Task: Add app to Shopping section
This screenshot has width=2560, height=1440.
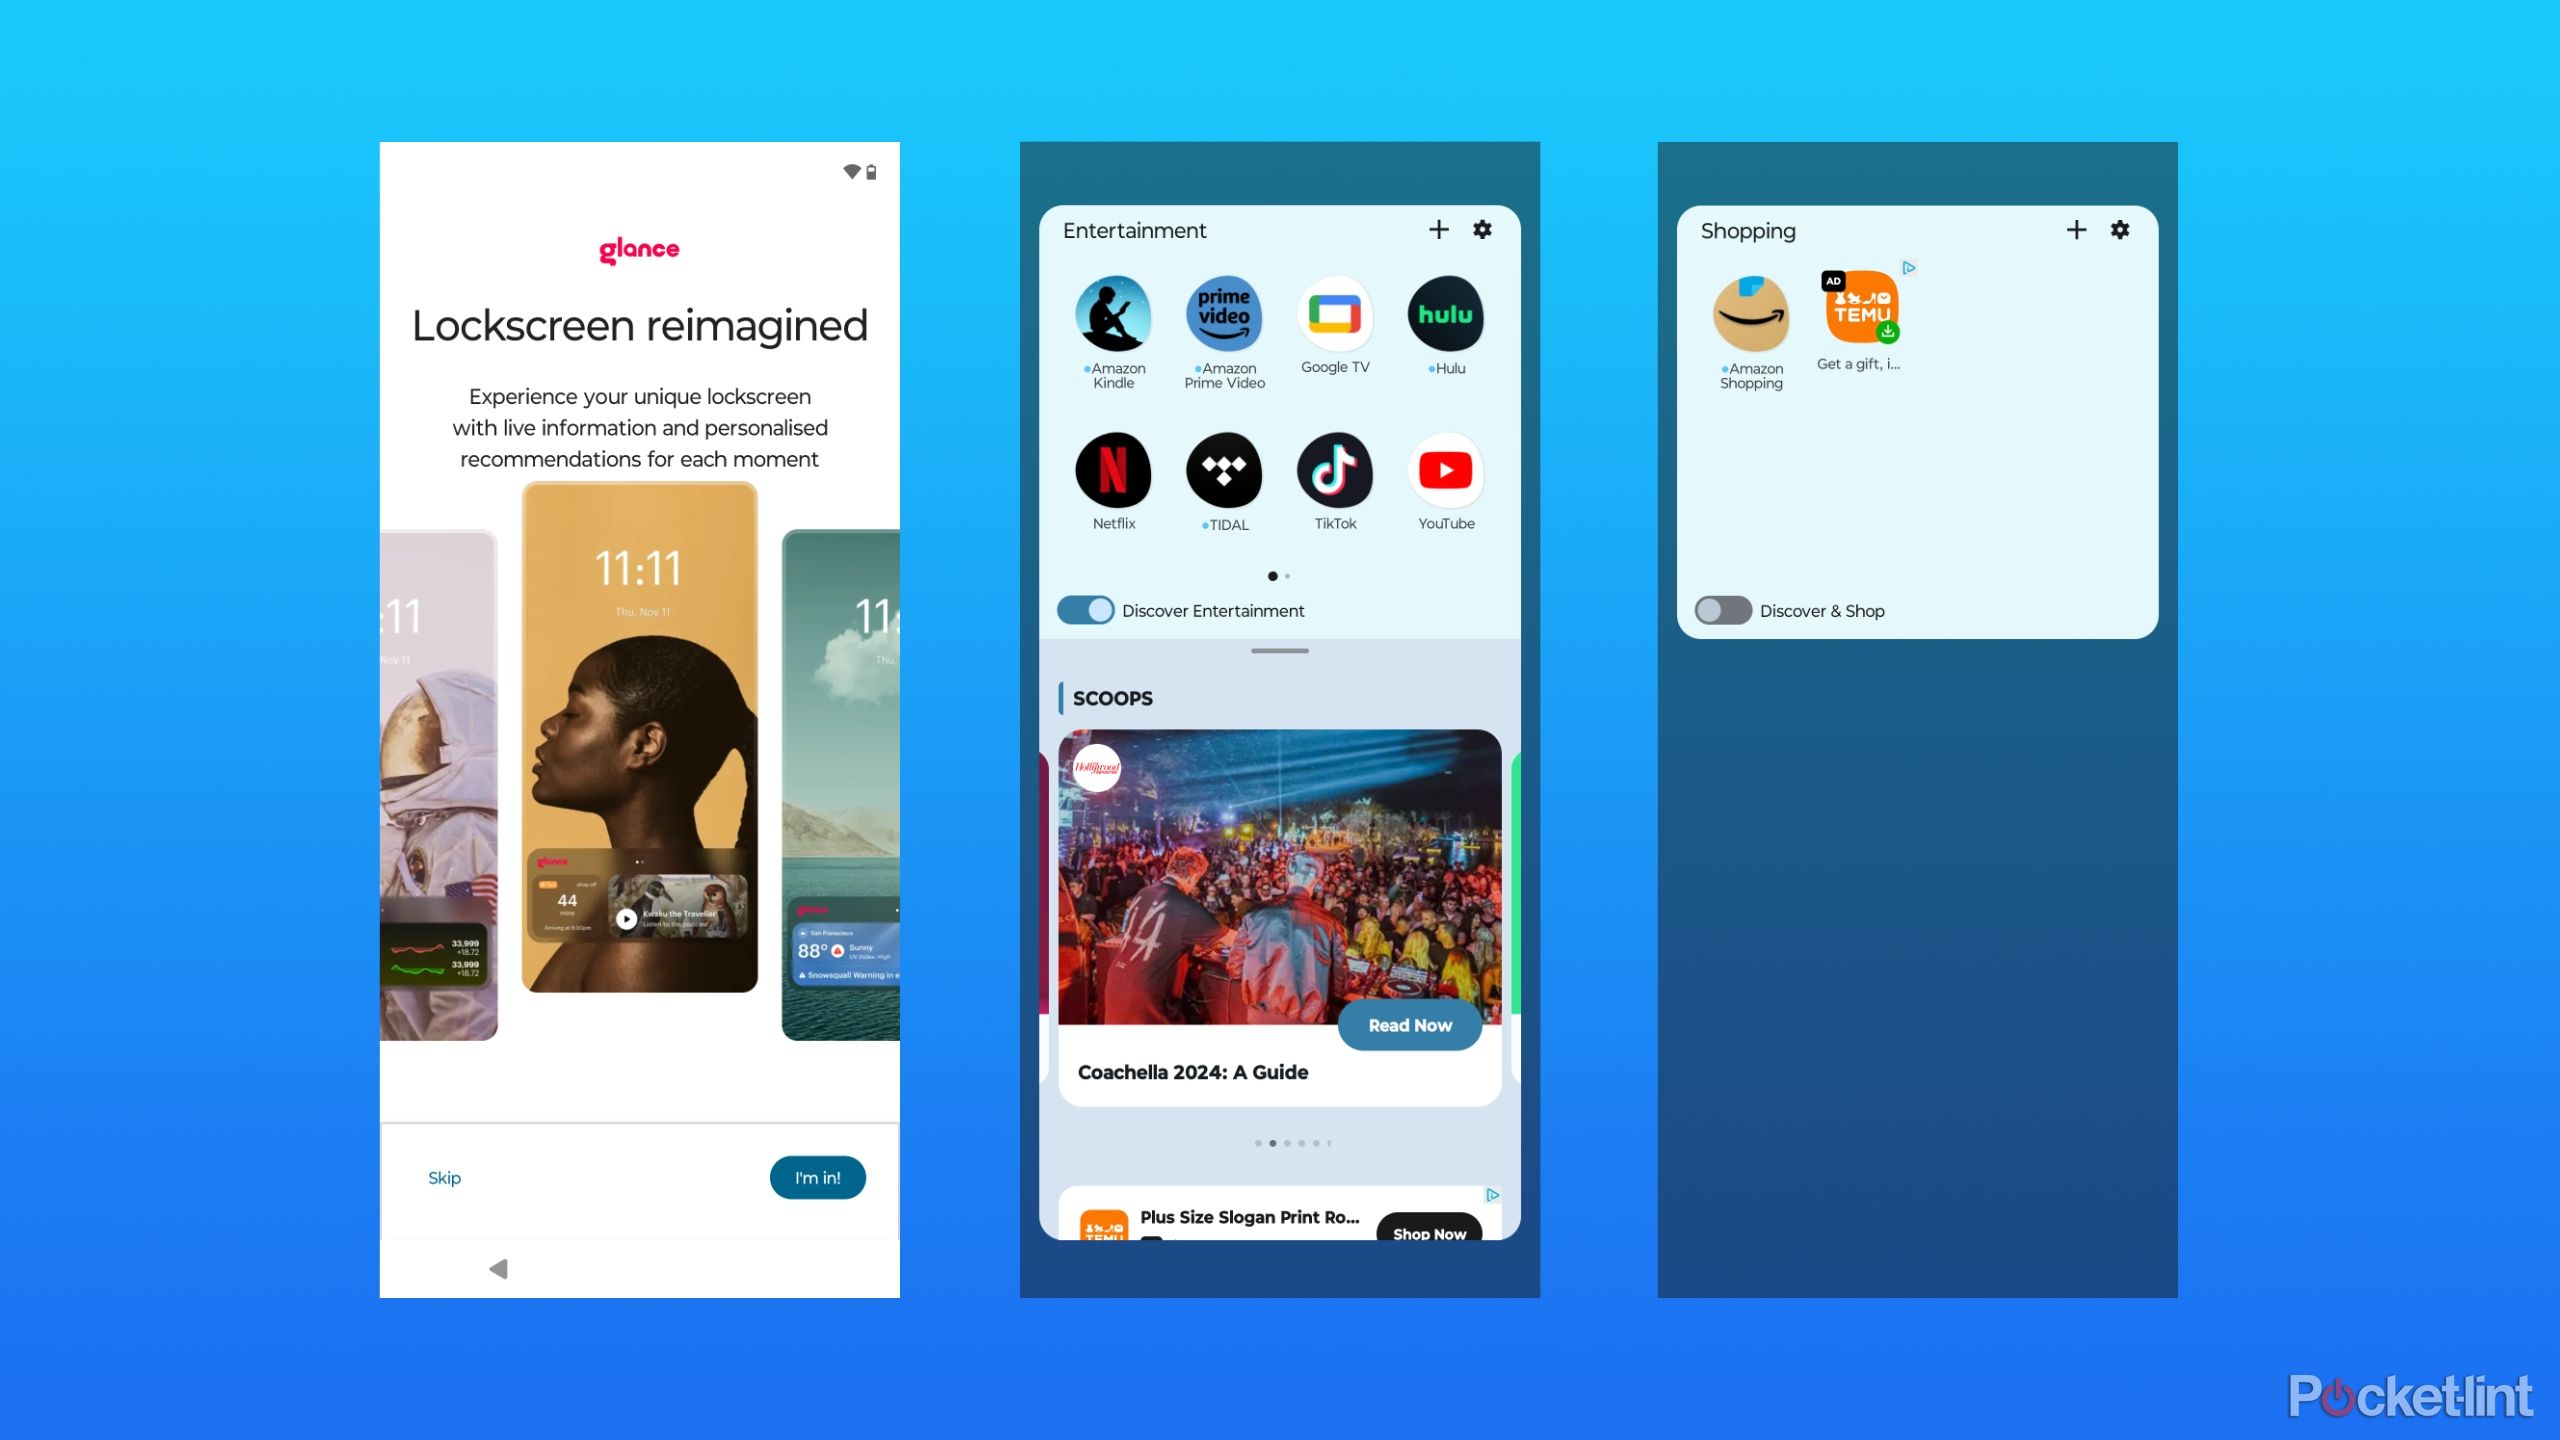Action: click(x=2076, y=230)
